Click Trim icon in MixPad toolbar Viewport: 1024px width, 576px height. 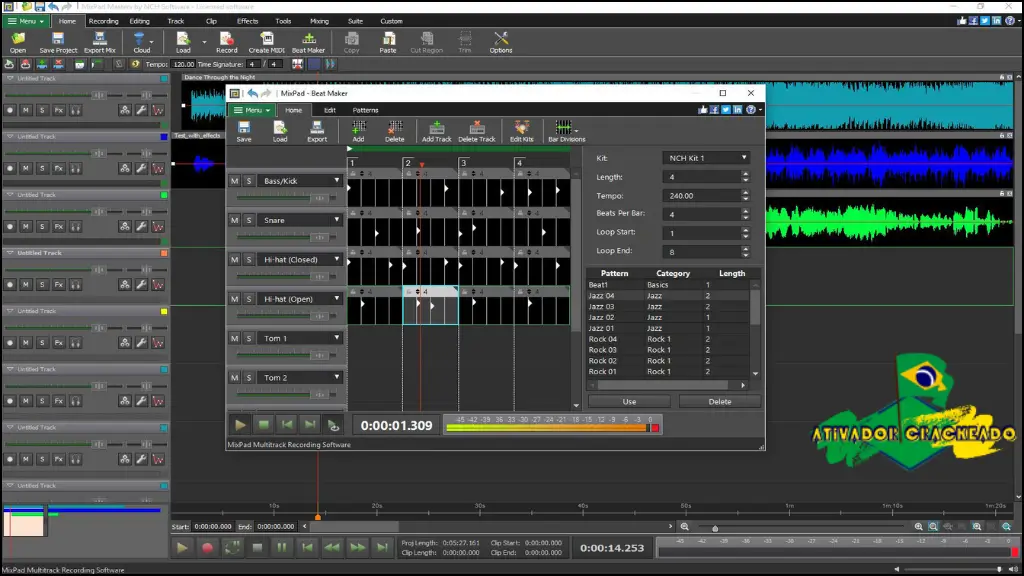click(464, 42)
